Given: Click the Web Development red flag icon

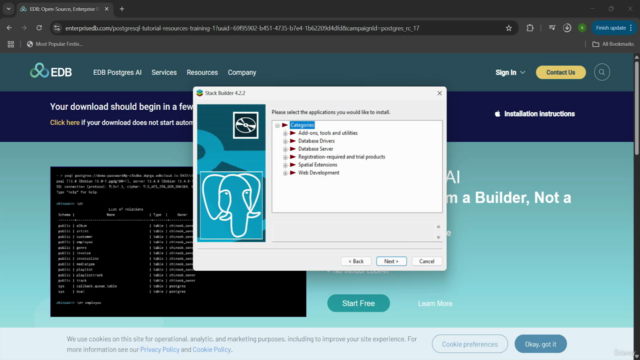Looking at the screenshot, I should [293, 173].
